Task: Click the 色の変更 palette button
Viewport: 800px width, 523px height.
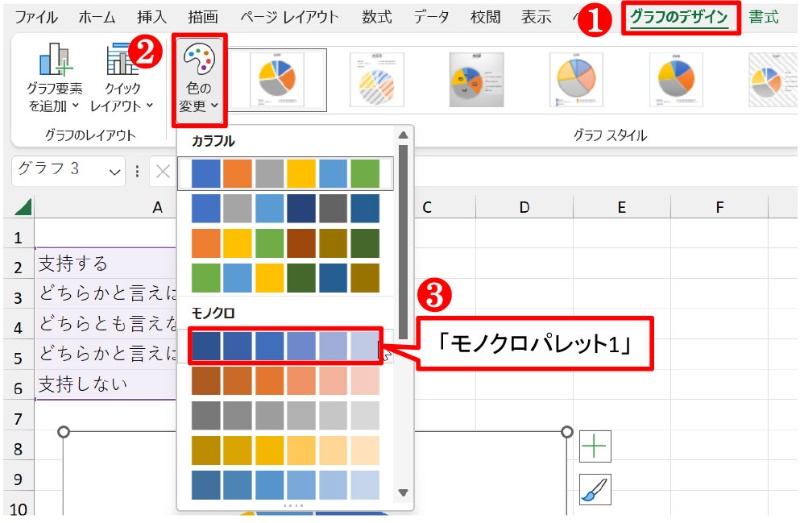Action: tap(199, 79)
